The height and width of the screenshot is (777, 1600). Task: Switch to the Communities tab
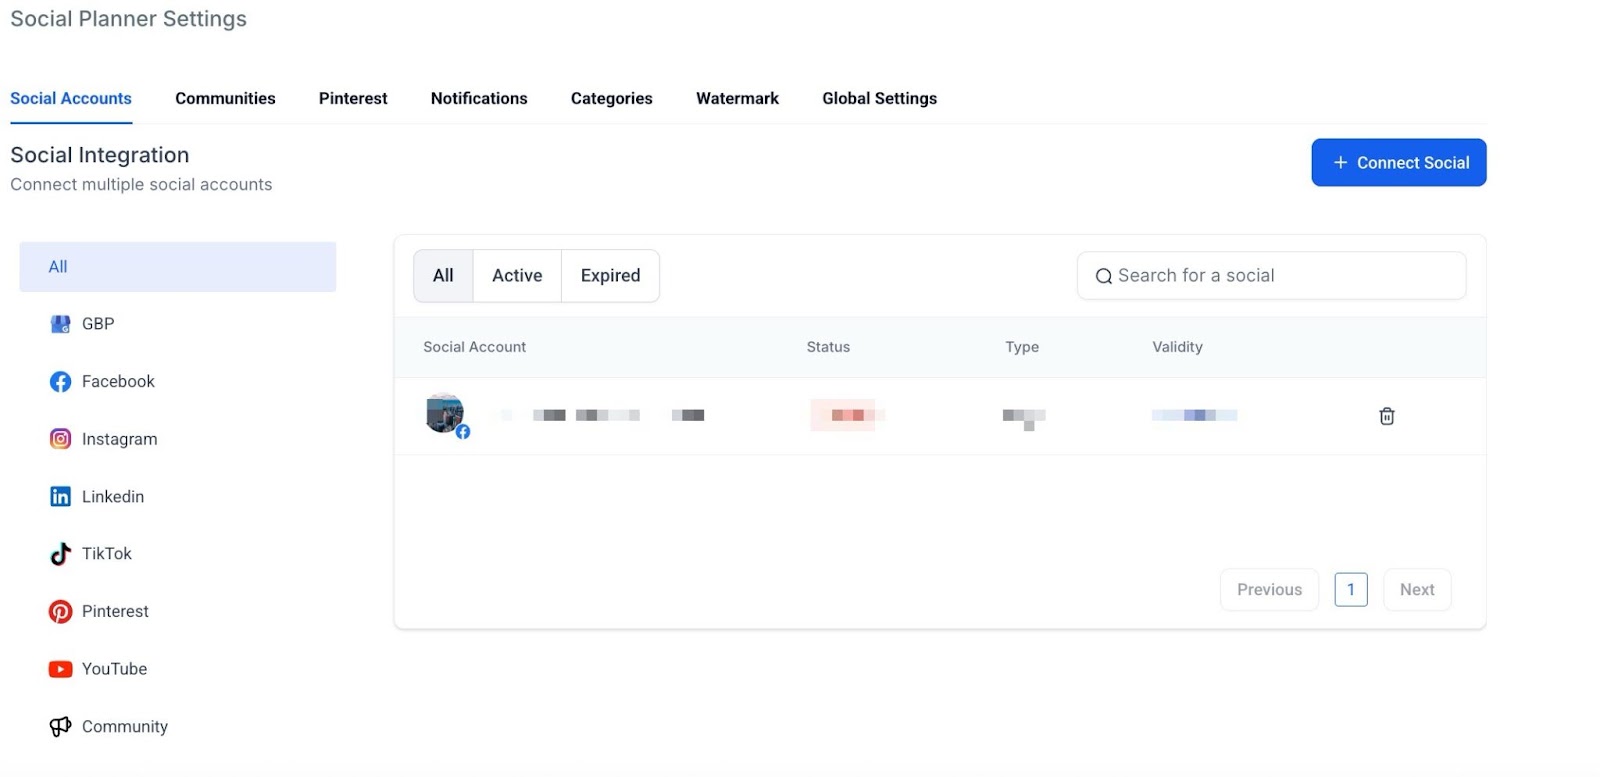click(225, 98)
